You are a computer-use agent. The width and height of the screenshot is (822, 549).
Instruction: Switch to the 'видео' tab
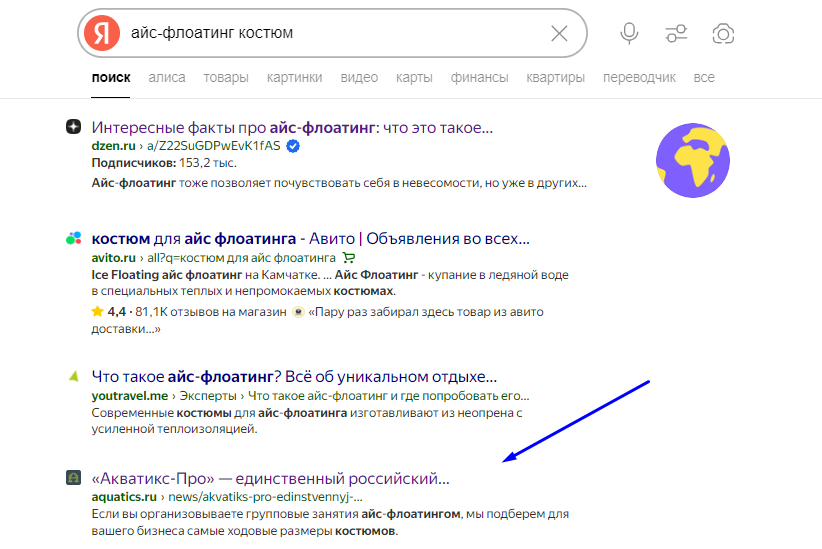359,78
